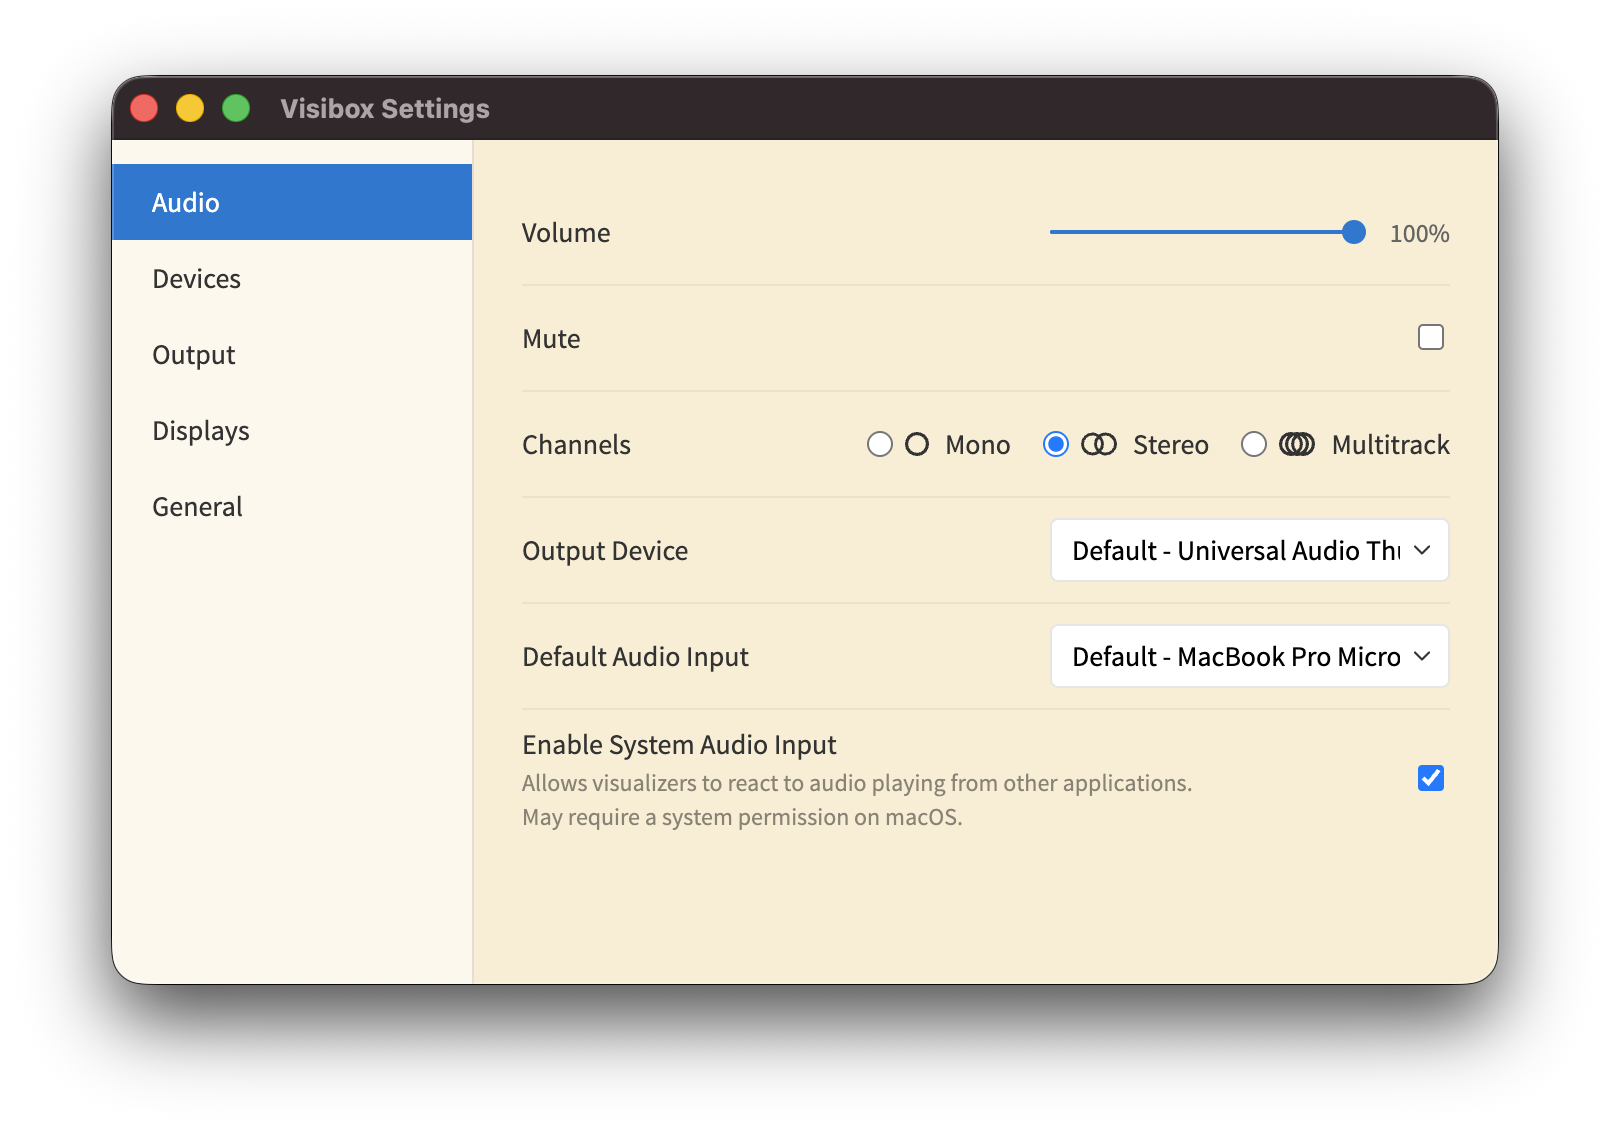The height and width of the screenshot is (1132, 1610).
Task: Disable the Enable System Audio Input checkbox
Action: click(x=1430, y=778)
